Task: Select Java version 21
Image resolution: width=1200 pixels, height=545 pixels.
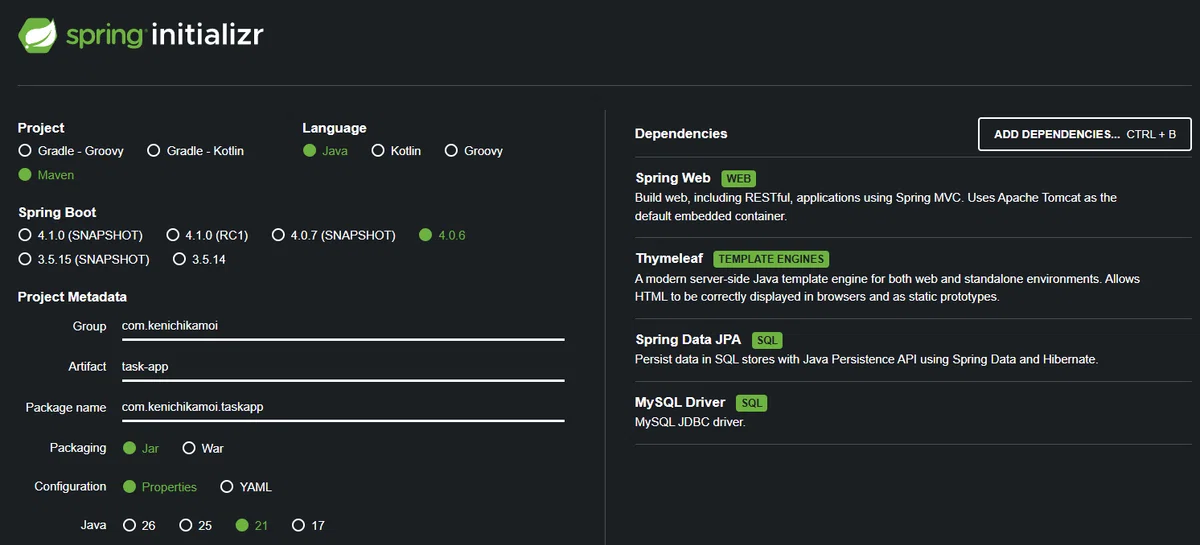Action: pos(251,525)
